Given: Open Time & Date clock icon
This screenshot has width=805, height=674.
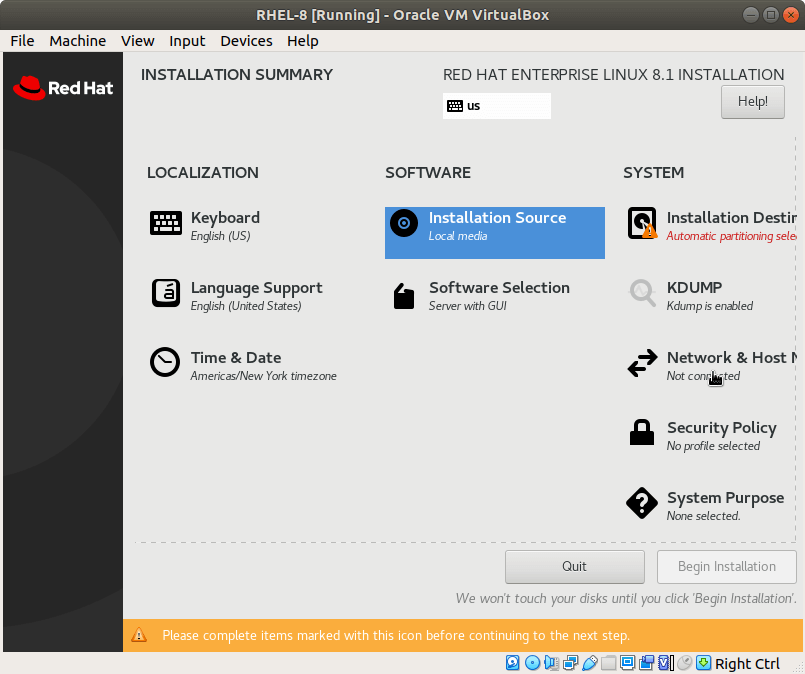Looking at the screenshot, I should point(166,362).
